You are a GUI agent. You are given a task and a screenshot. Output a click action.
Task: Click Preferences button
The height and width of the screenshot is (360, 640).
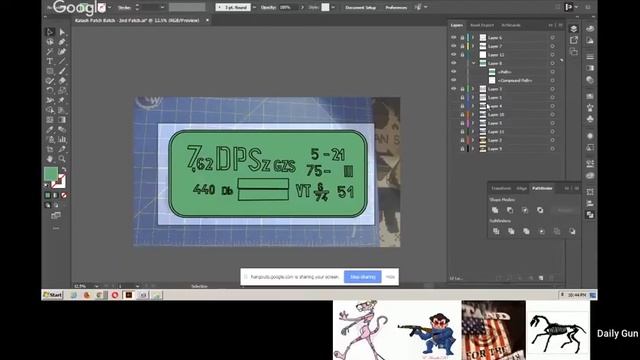(x=396, y=7)
